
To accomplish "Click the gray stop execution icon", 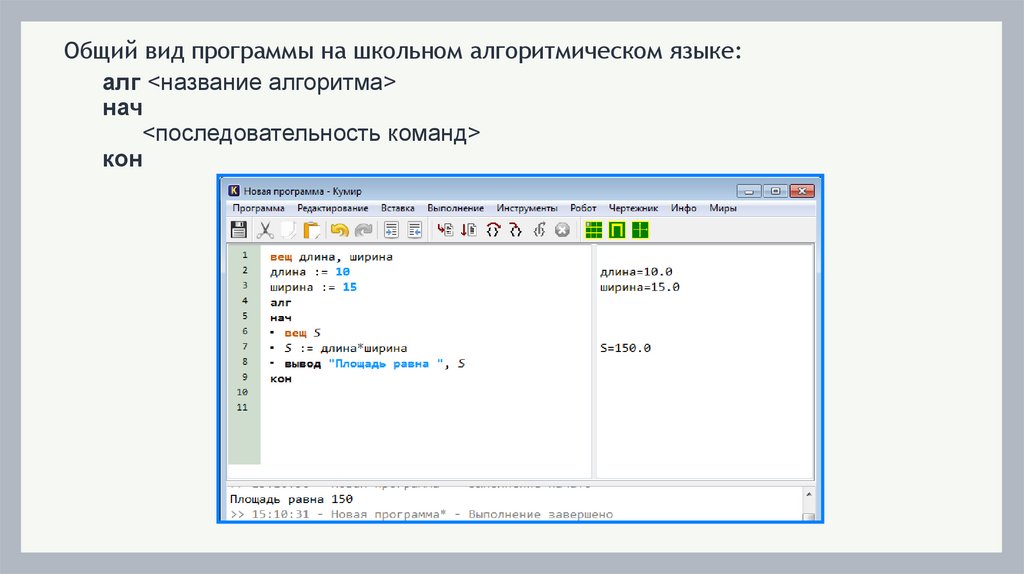I will [x=562, y=230].
